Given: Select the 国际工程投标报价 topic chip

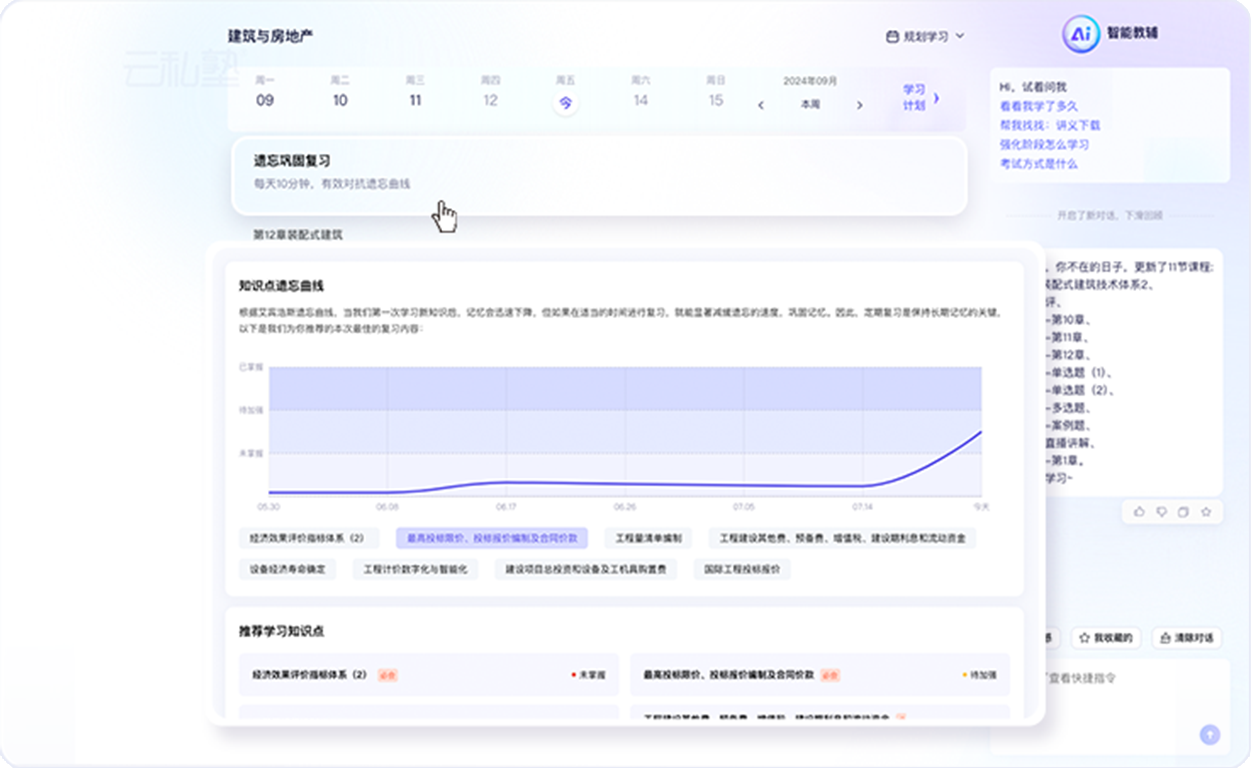Looking at the screenshot, I should 742,569.
